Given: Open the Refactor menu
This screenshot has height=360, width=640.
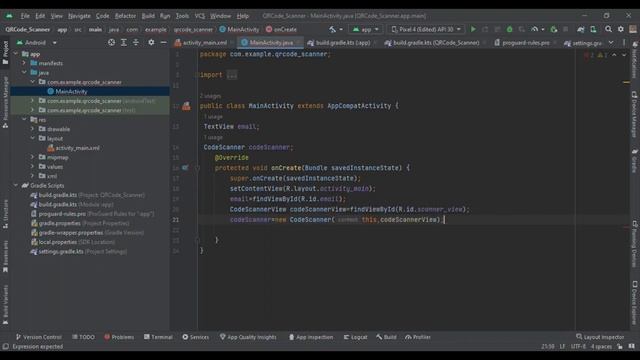Looking at the screenshot, I should [x=125, y=16].
